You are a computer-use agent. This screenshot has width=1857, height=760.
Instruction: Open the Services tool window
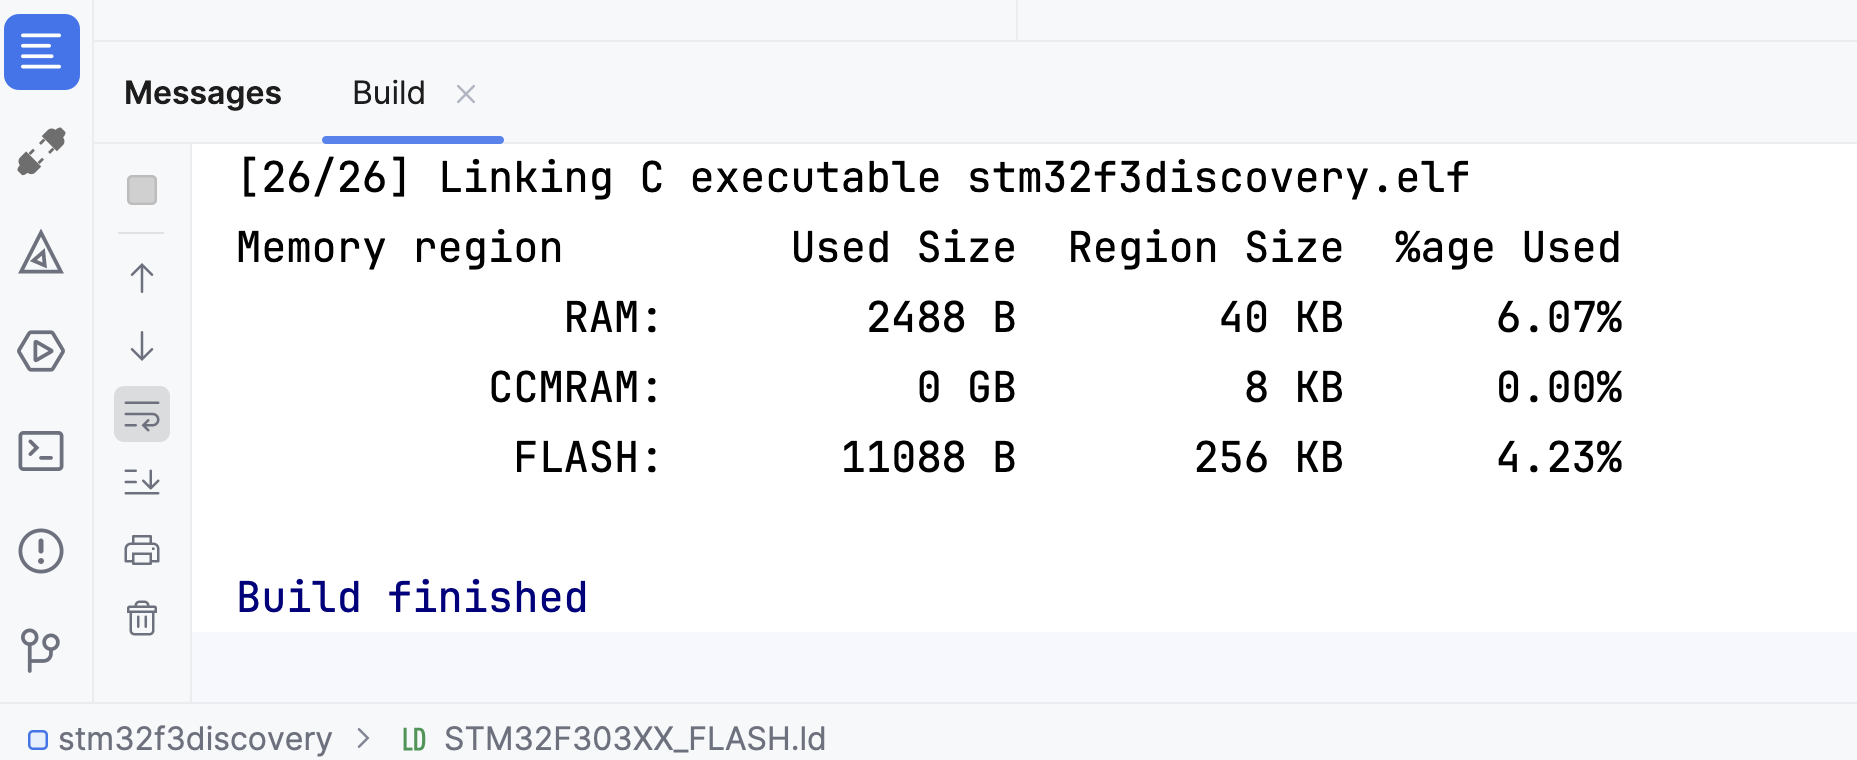(42, 352)
